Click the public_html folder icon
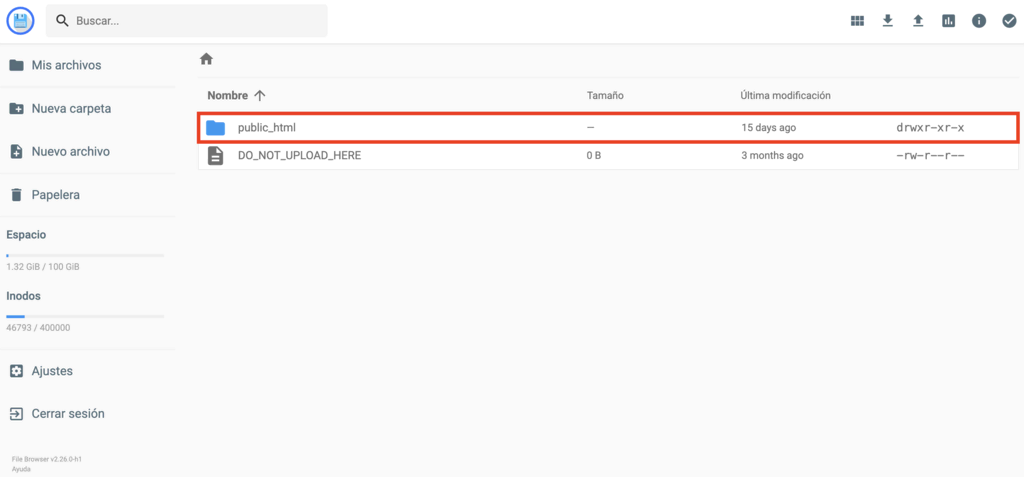This screenshot has width=1024, height=477. point(215,128)
